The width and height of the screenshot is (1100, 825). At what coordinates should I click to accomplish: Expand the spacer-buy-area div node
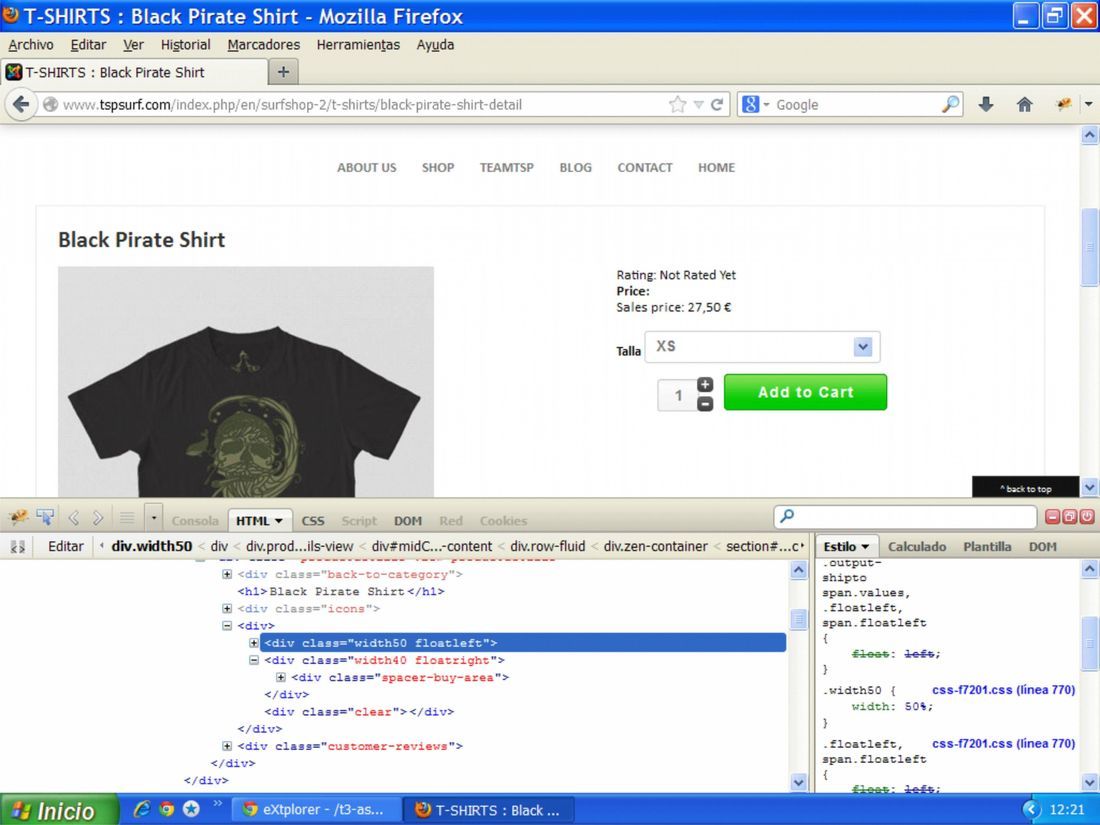coord(281,677)
